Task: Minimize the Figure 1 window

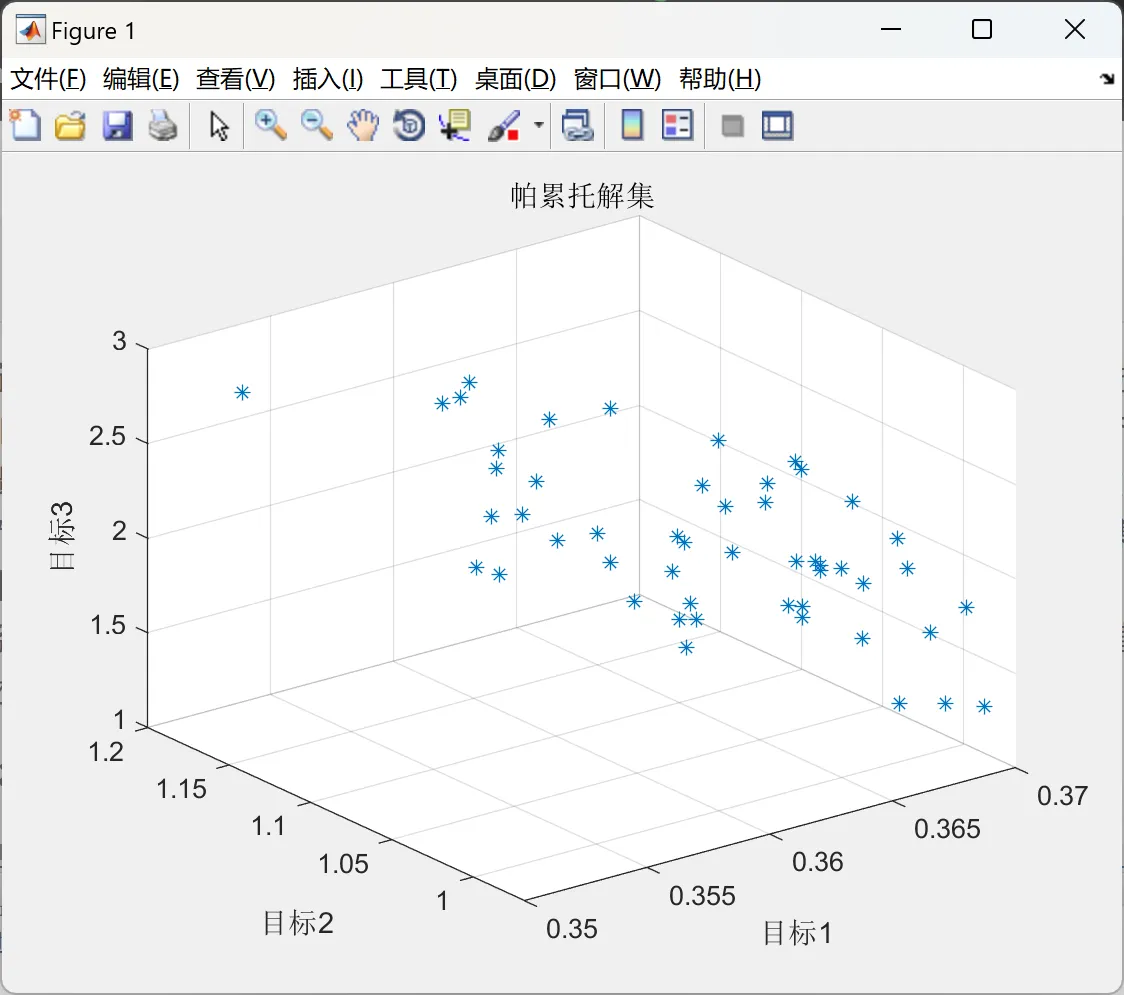Action: (891, 29)
